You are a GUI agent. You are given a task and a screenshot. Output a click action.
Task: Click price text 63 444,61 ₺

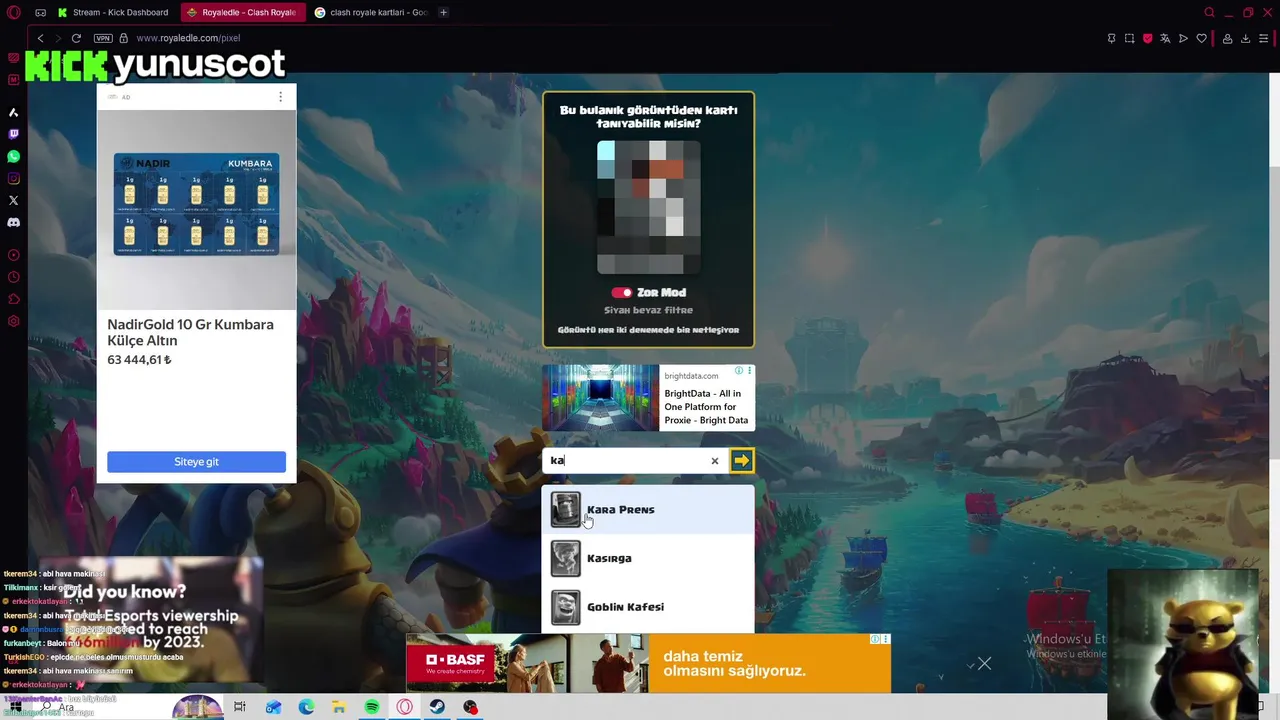click(x=139, y=360)
